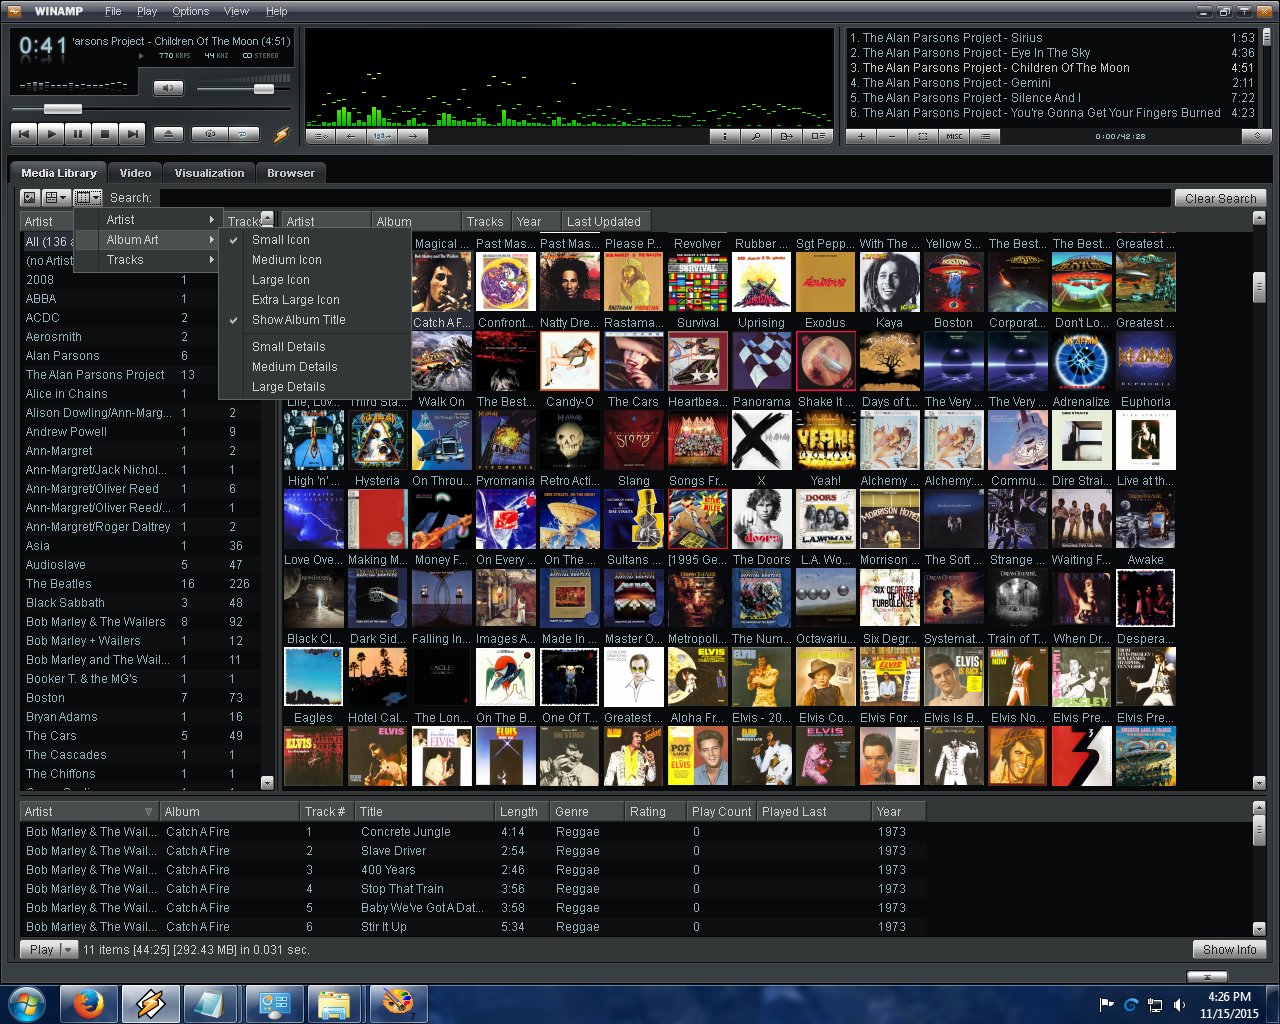1280x1024 pixels.
Task: Select track Concrete Jungle
Action: point(472,831)
